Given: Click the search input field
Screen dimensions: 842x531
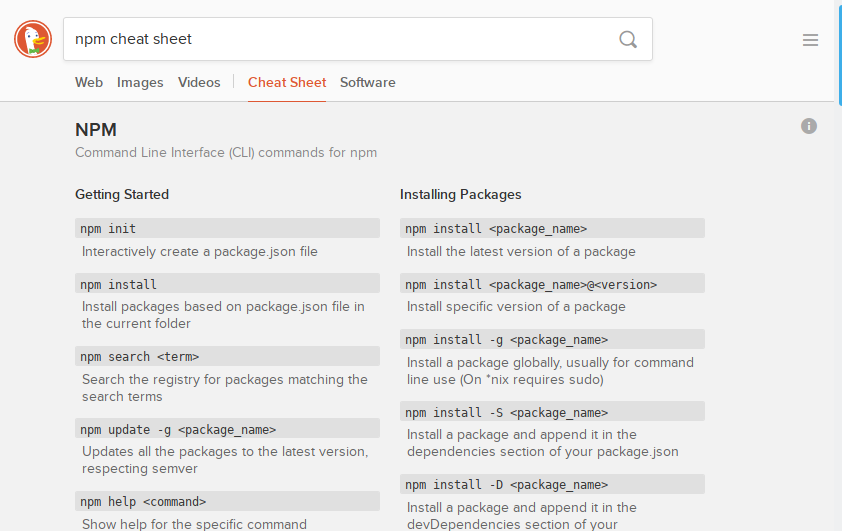Looking at the screenshot, I should point(340,40).
